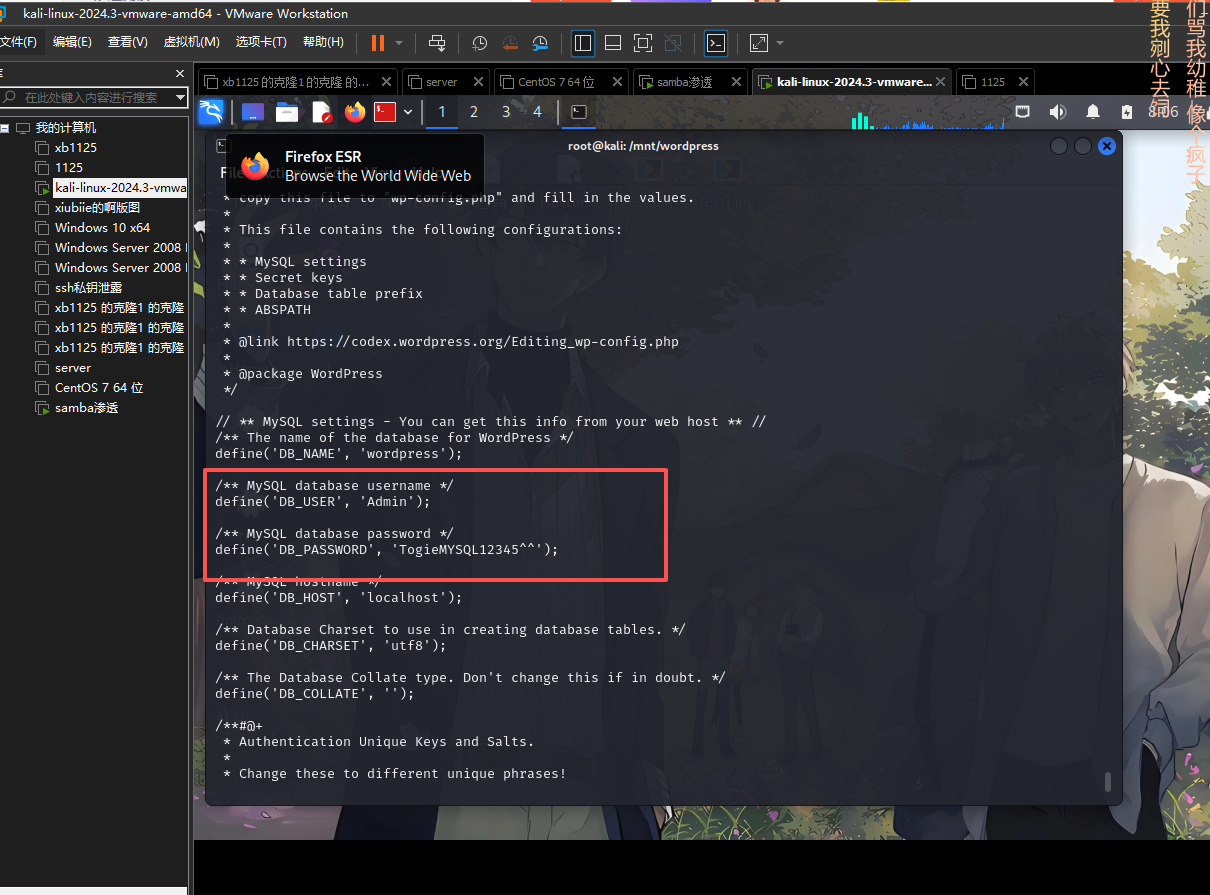This screenshot has width=1210, height=895.
Task: Click the terminal's vertical scrollbar
Action: coord(1107,780)
